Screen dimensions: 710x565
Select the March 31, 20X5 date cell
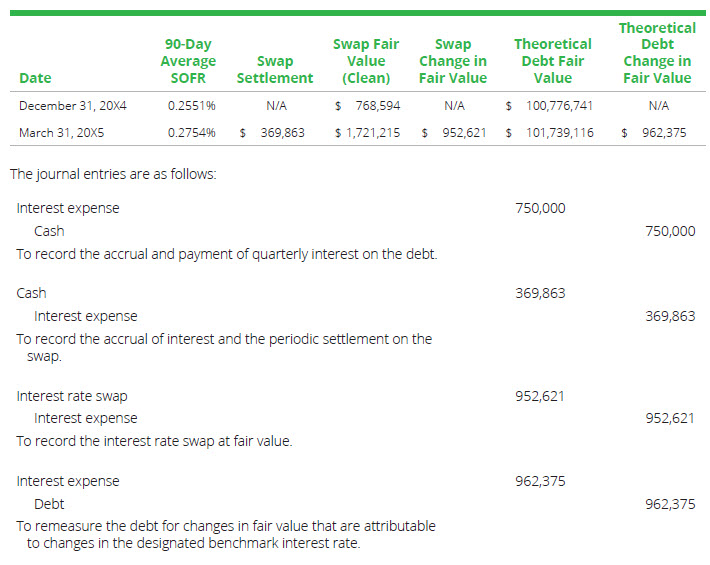pyautogui.click(x=63, y=132)
